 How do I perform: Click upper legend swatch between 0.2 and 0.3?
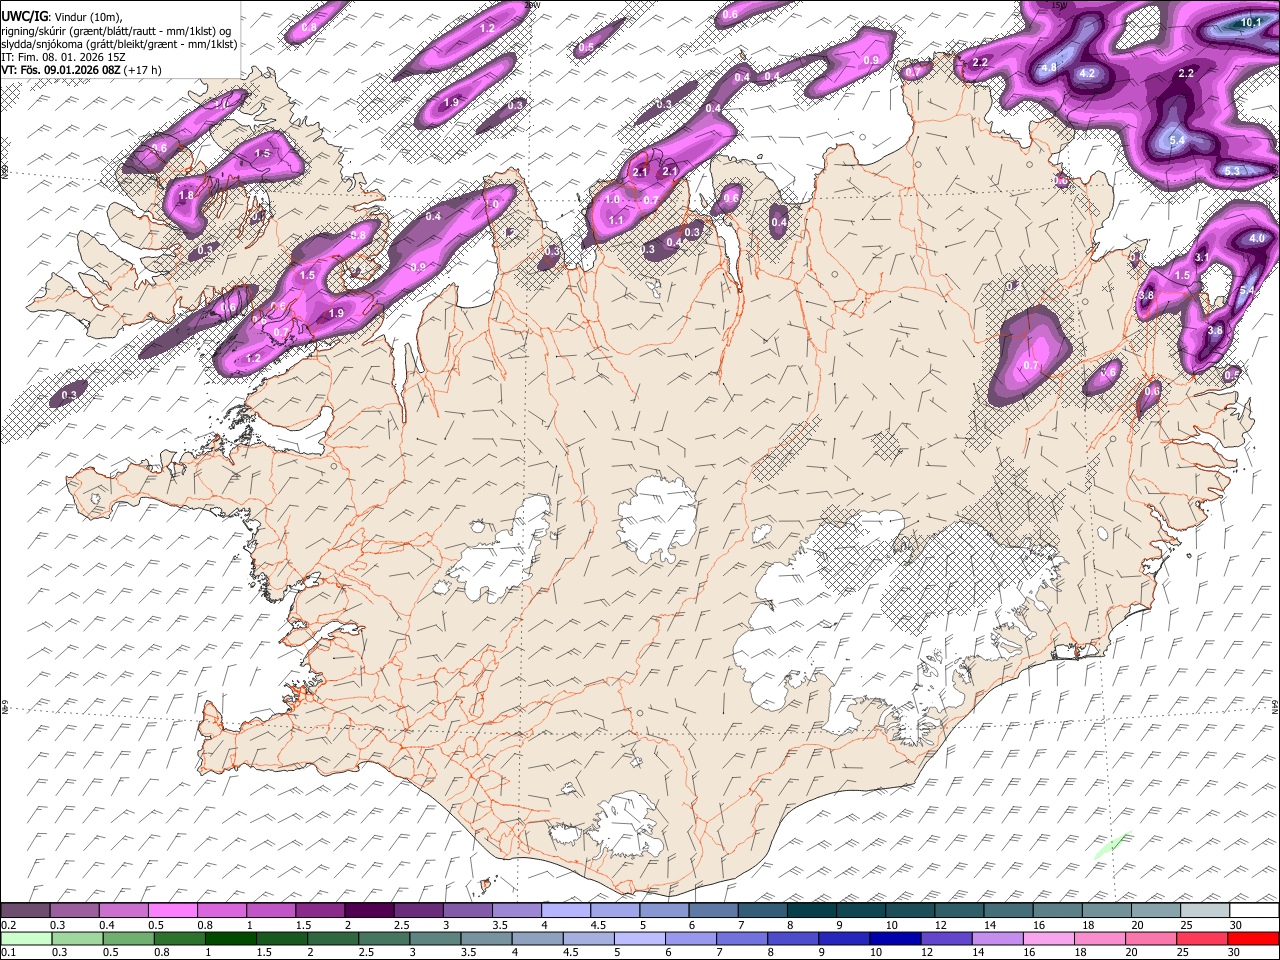click(x=25, y=911)
